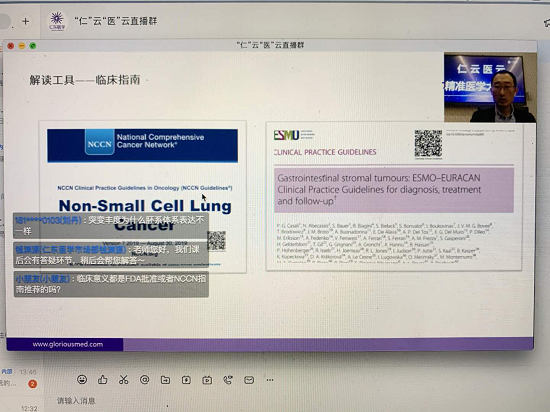The image size is (550, 412).
Task: Open the send-file folder icon
Action: coord(165,380)
